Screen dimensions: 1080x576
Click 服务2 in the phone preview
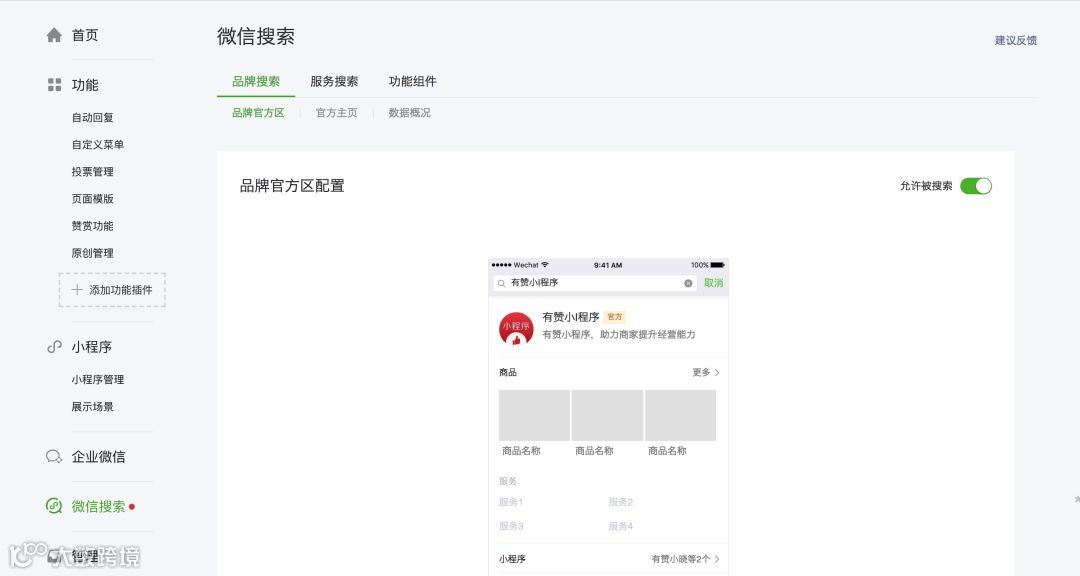621,502
